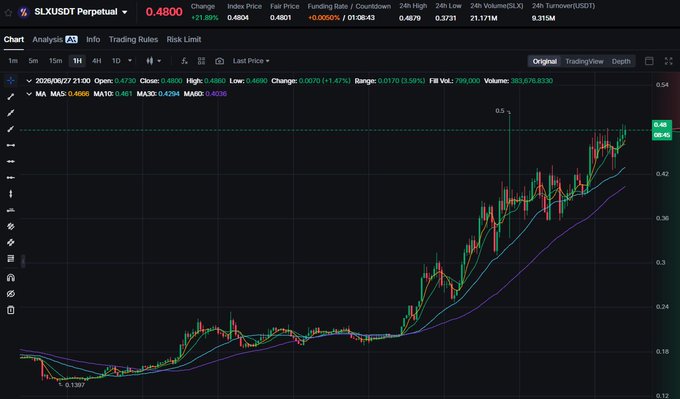The width and height of the screenshot is (680, 399).
Task: Select the Fibonacci retracement tool
Action: point(11,259)
